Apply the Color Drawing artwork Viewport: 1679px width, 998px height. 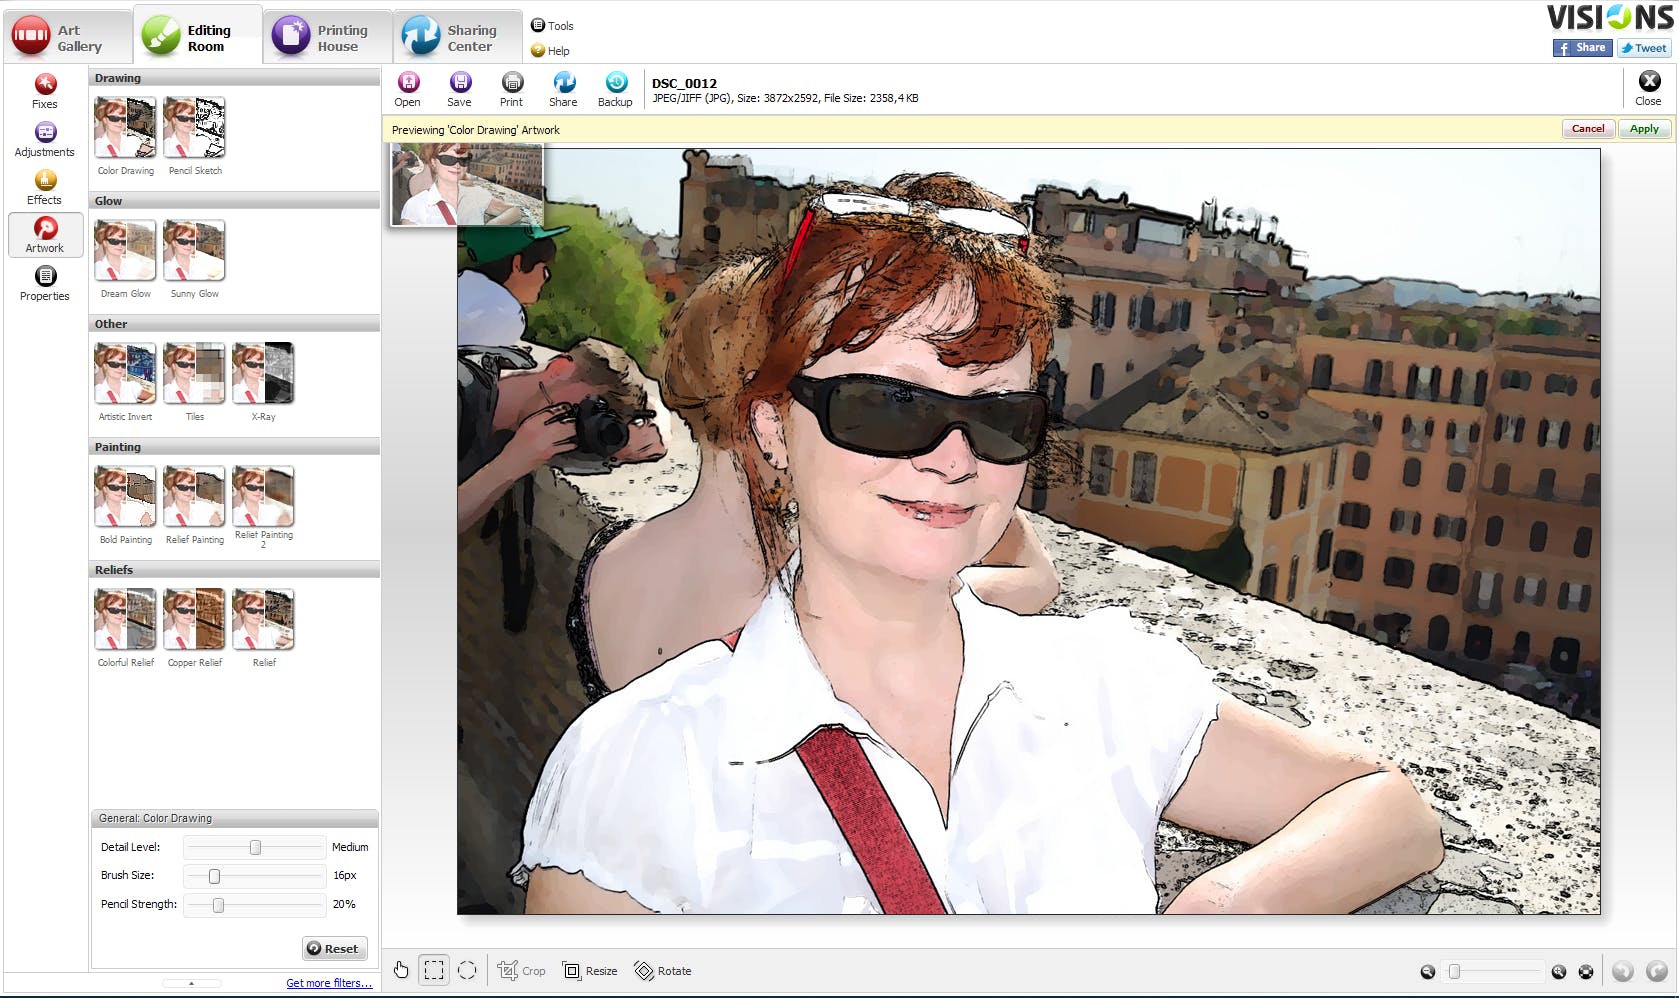[x=1644, y=129]
